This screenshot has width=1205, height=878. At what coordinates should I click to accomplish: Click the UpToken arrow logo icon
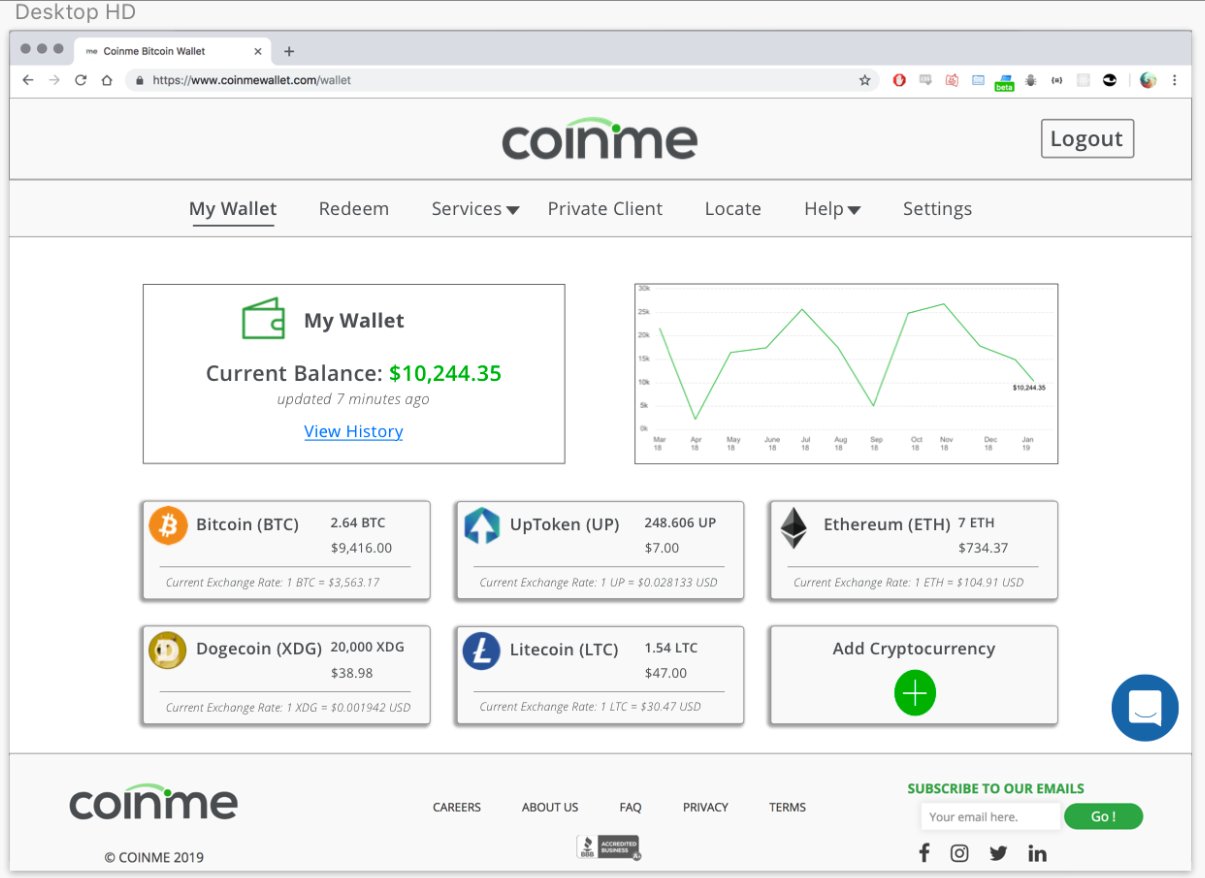pos(482,526)
